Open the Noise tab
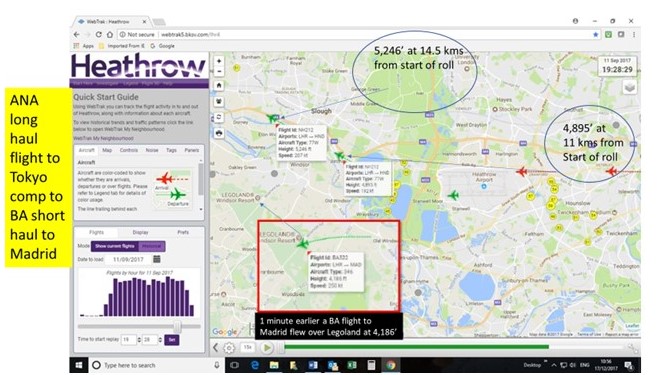Screen dimensions: 668x375 (152, 150)
